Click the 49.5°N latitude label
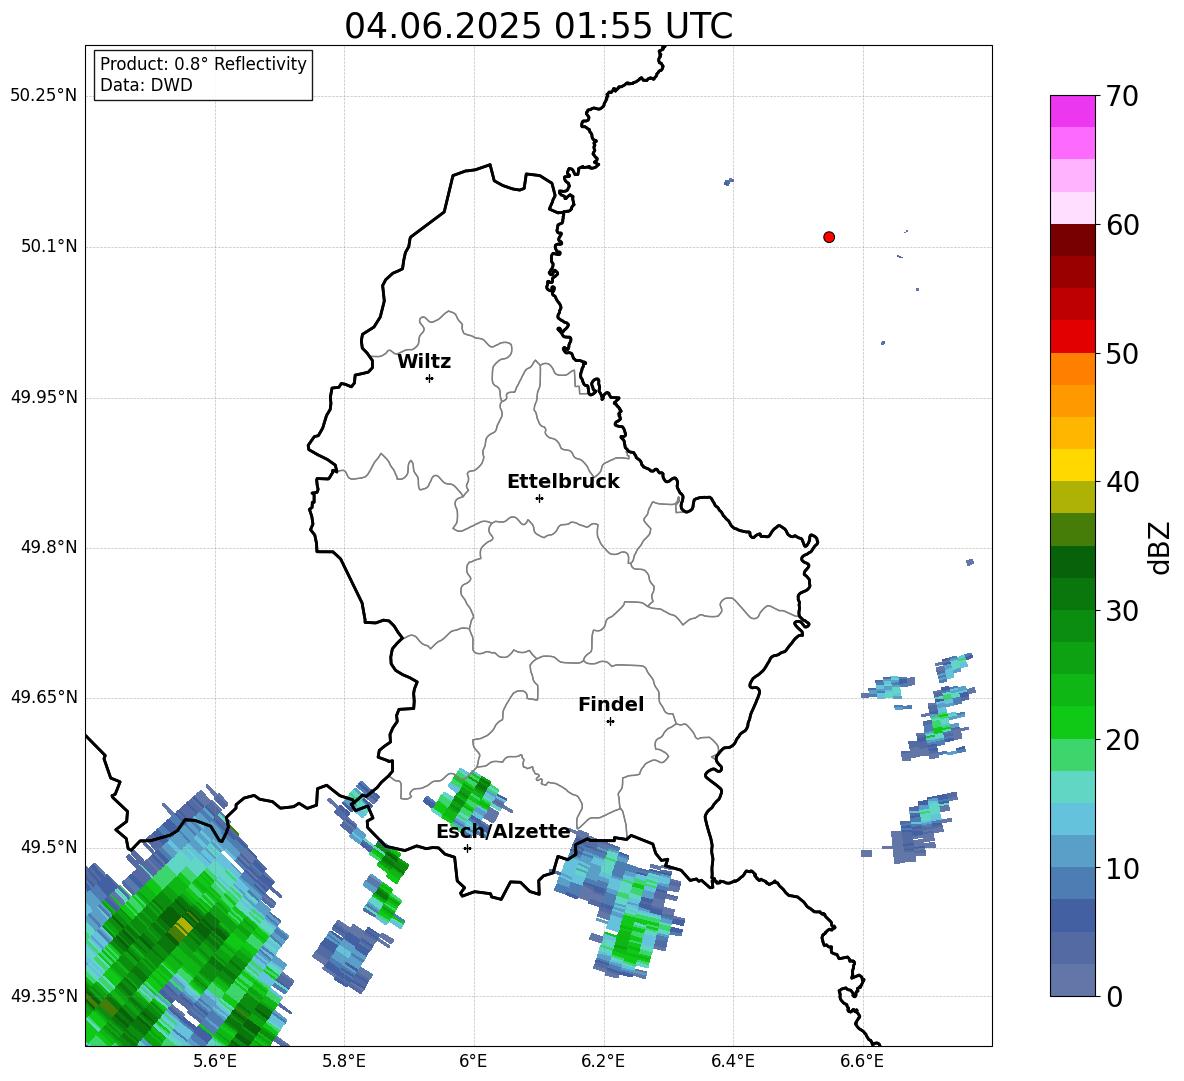Viewport: 1184px width, 1081px height. (48, 847)
